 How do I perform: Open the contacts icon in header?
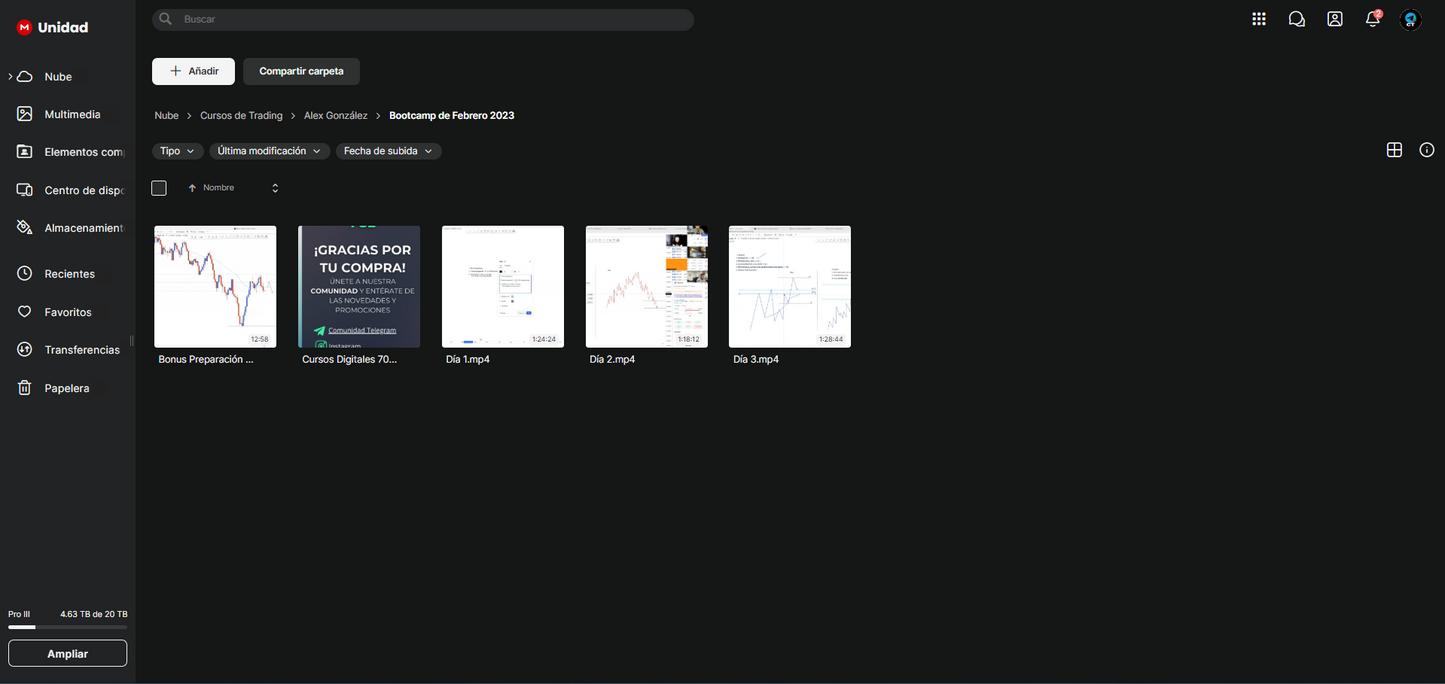click(1334, 19)
